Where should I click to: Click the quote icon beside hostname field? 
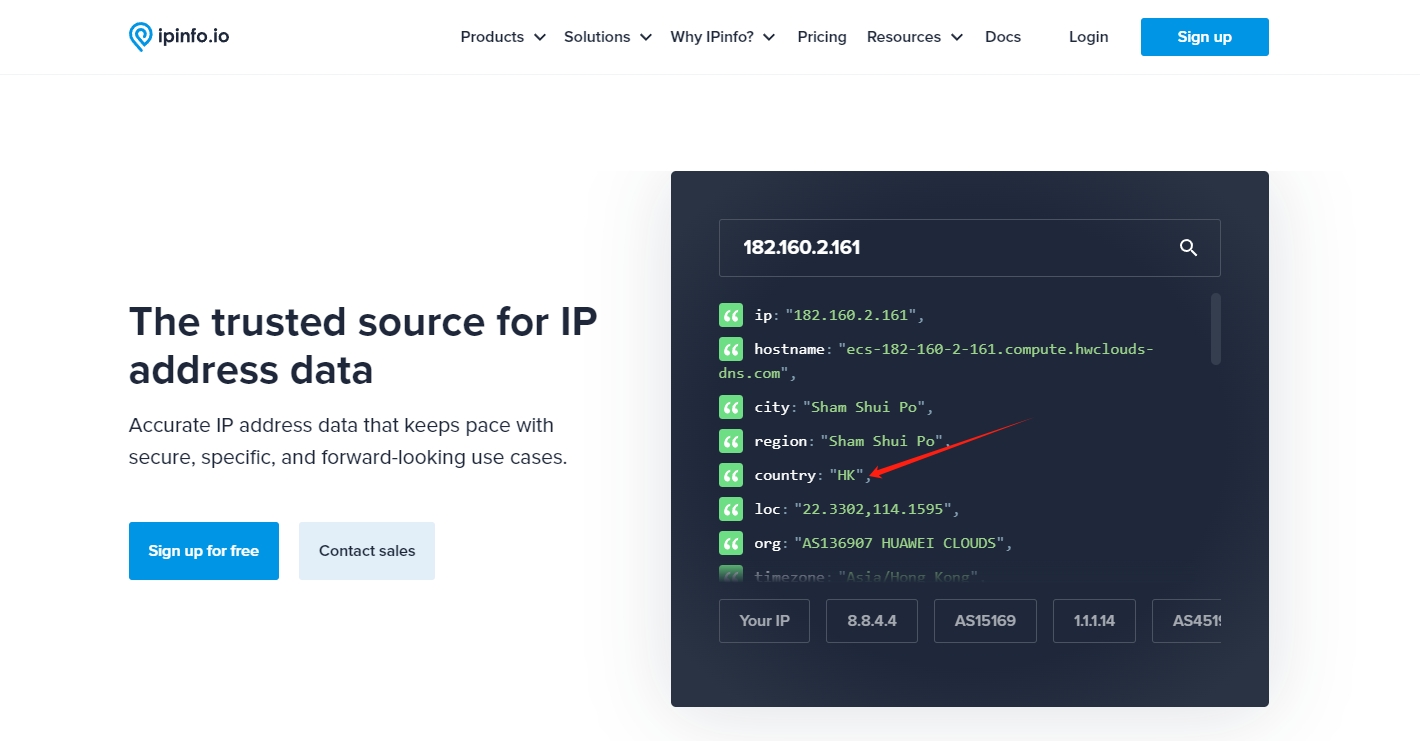731,349
